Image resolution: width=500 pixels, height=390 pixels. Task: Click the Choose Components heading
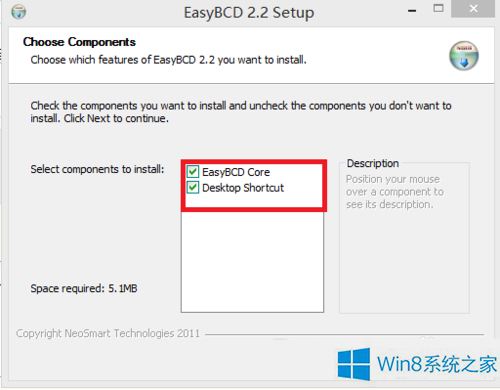[x=79, y=42]
